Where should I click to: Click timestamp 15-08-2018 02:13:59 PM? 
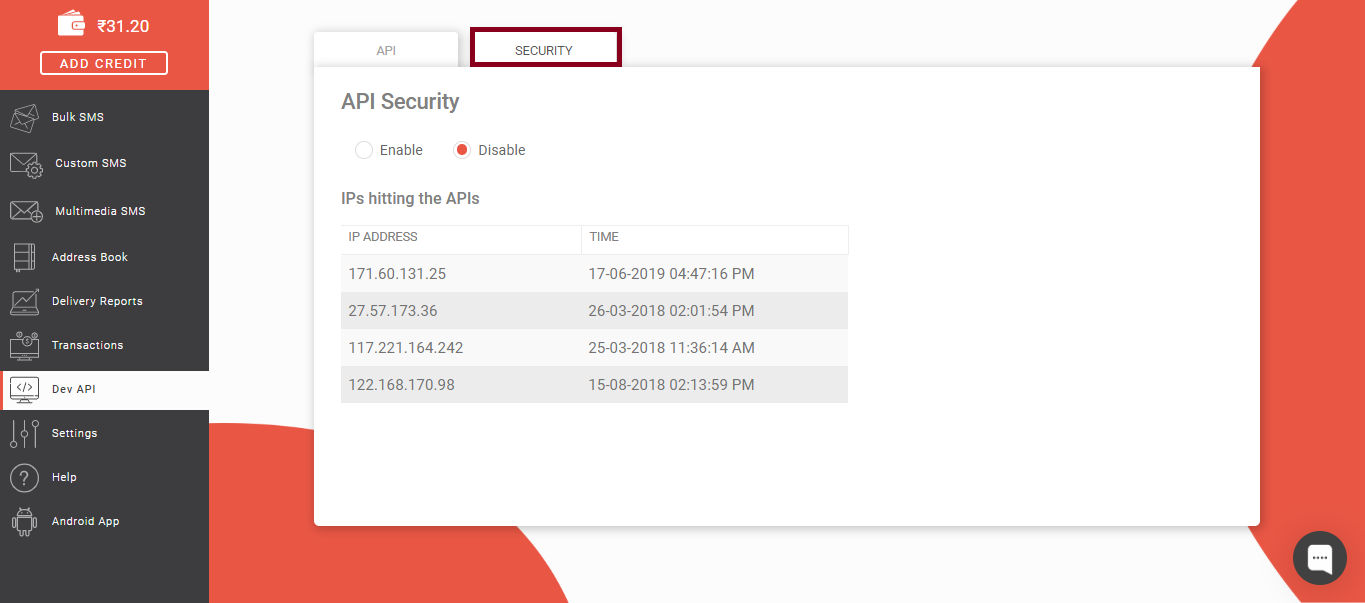point(672,385)
